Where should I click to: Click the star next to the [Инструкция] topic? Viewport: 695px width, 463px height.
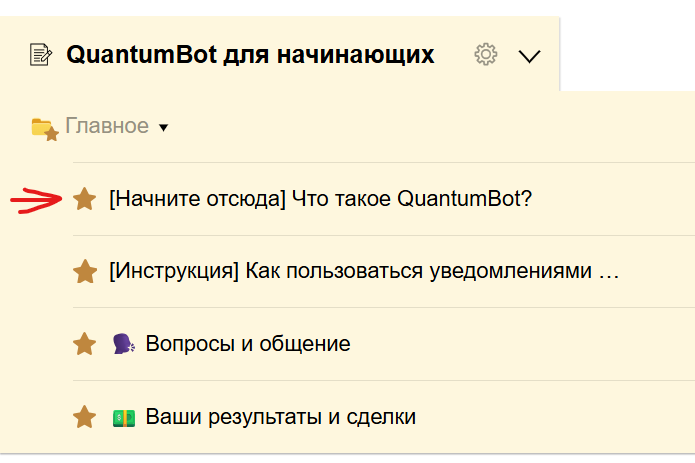click(x=85, y=271)
